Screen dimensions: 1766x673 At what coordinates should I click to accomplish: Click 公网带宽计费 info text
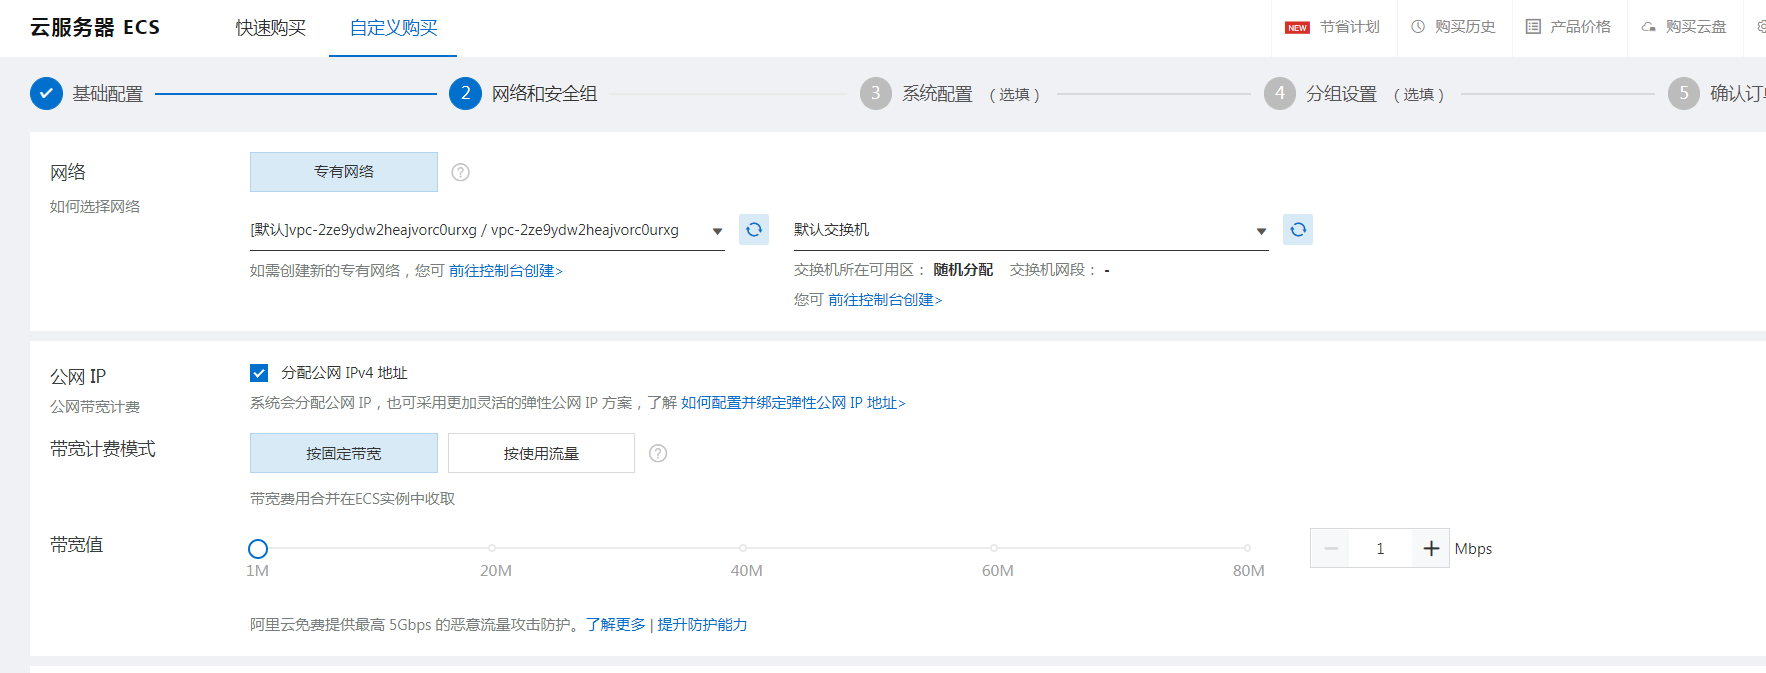click(x=95, y=407)
